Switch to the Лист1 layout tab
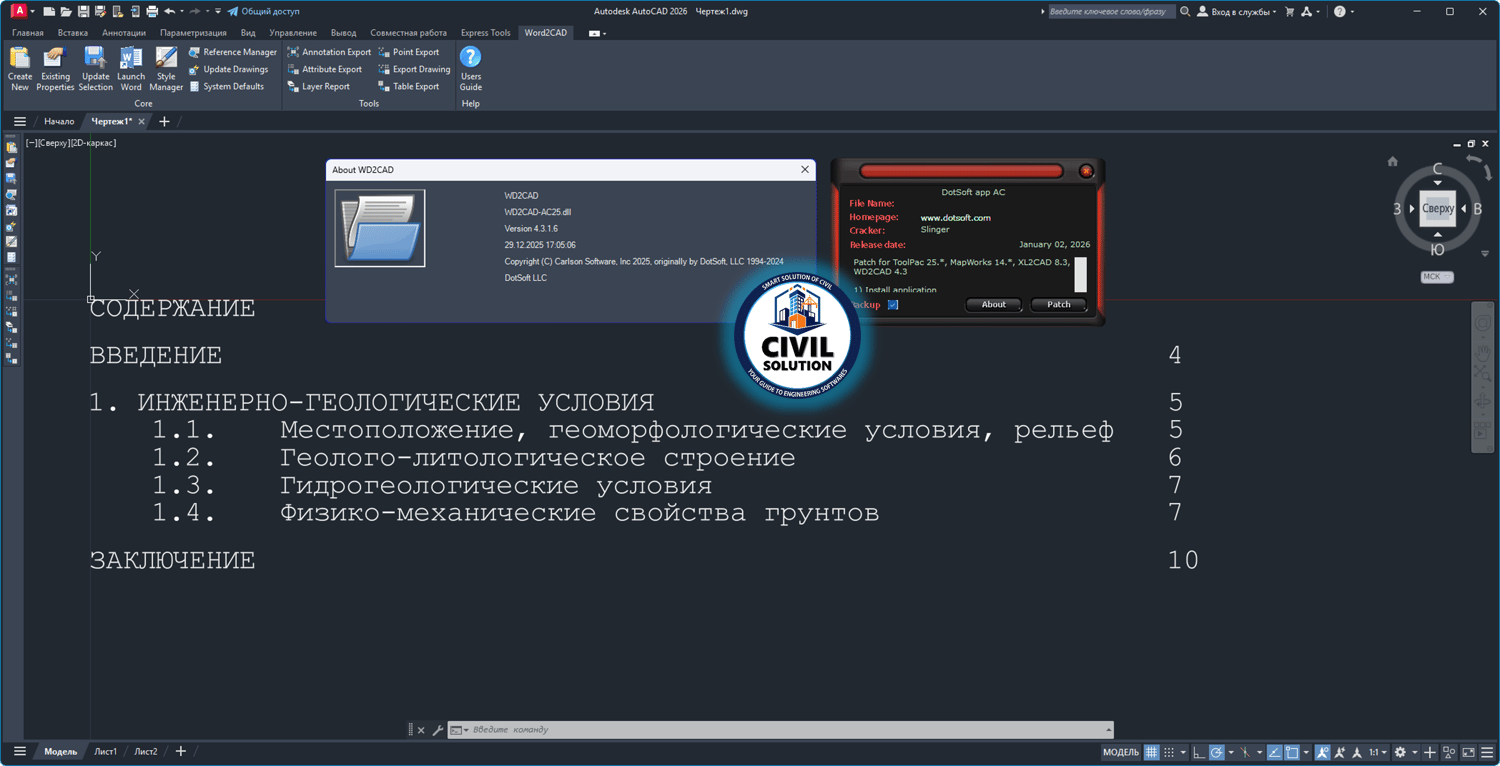Viewport: 1500px width, 766px height. click(x=105, y=752)
